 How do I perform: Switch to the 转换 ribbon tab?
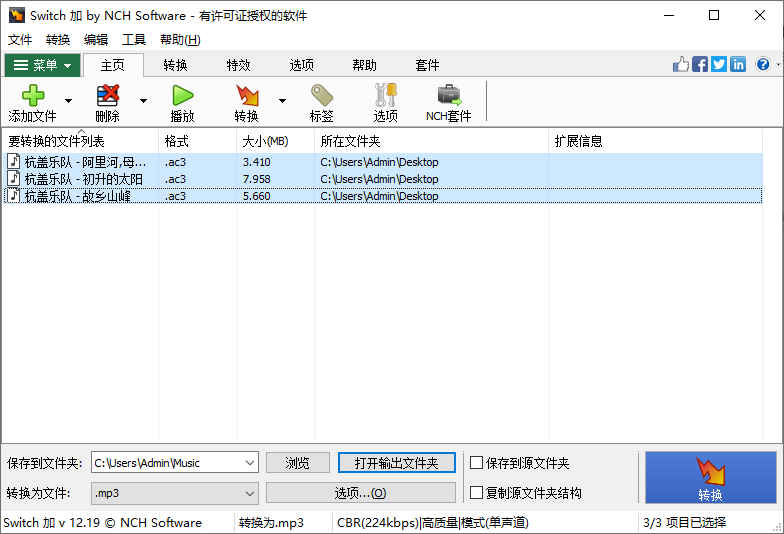[176, 65]
